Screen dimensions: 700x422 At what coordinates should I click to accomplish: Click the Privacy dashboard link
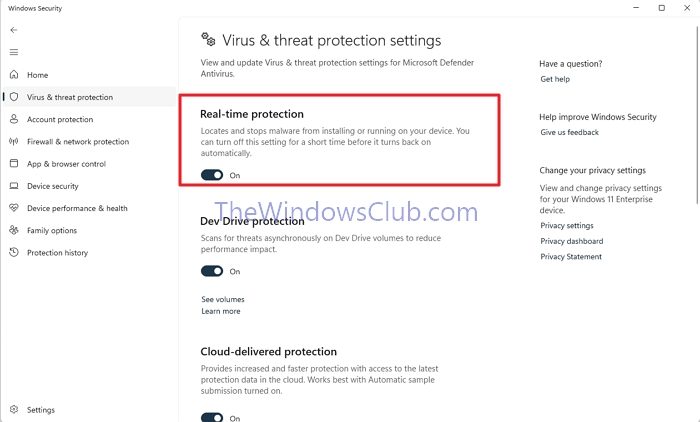coord(571,241)
